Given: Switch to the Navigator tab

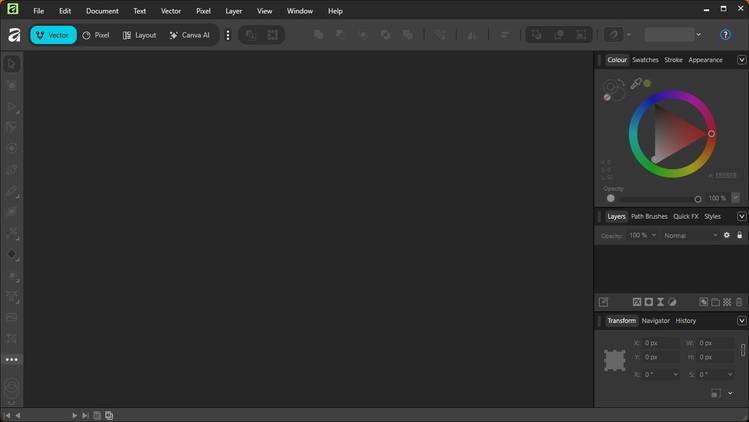Looking at the screenshot, I should pos(655,321).
